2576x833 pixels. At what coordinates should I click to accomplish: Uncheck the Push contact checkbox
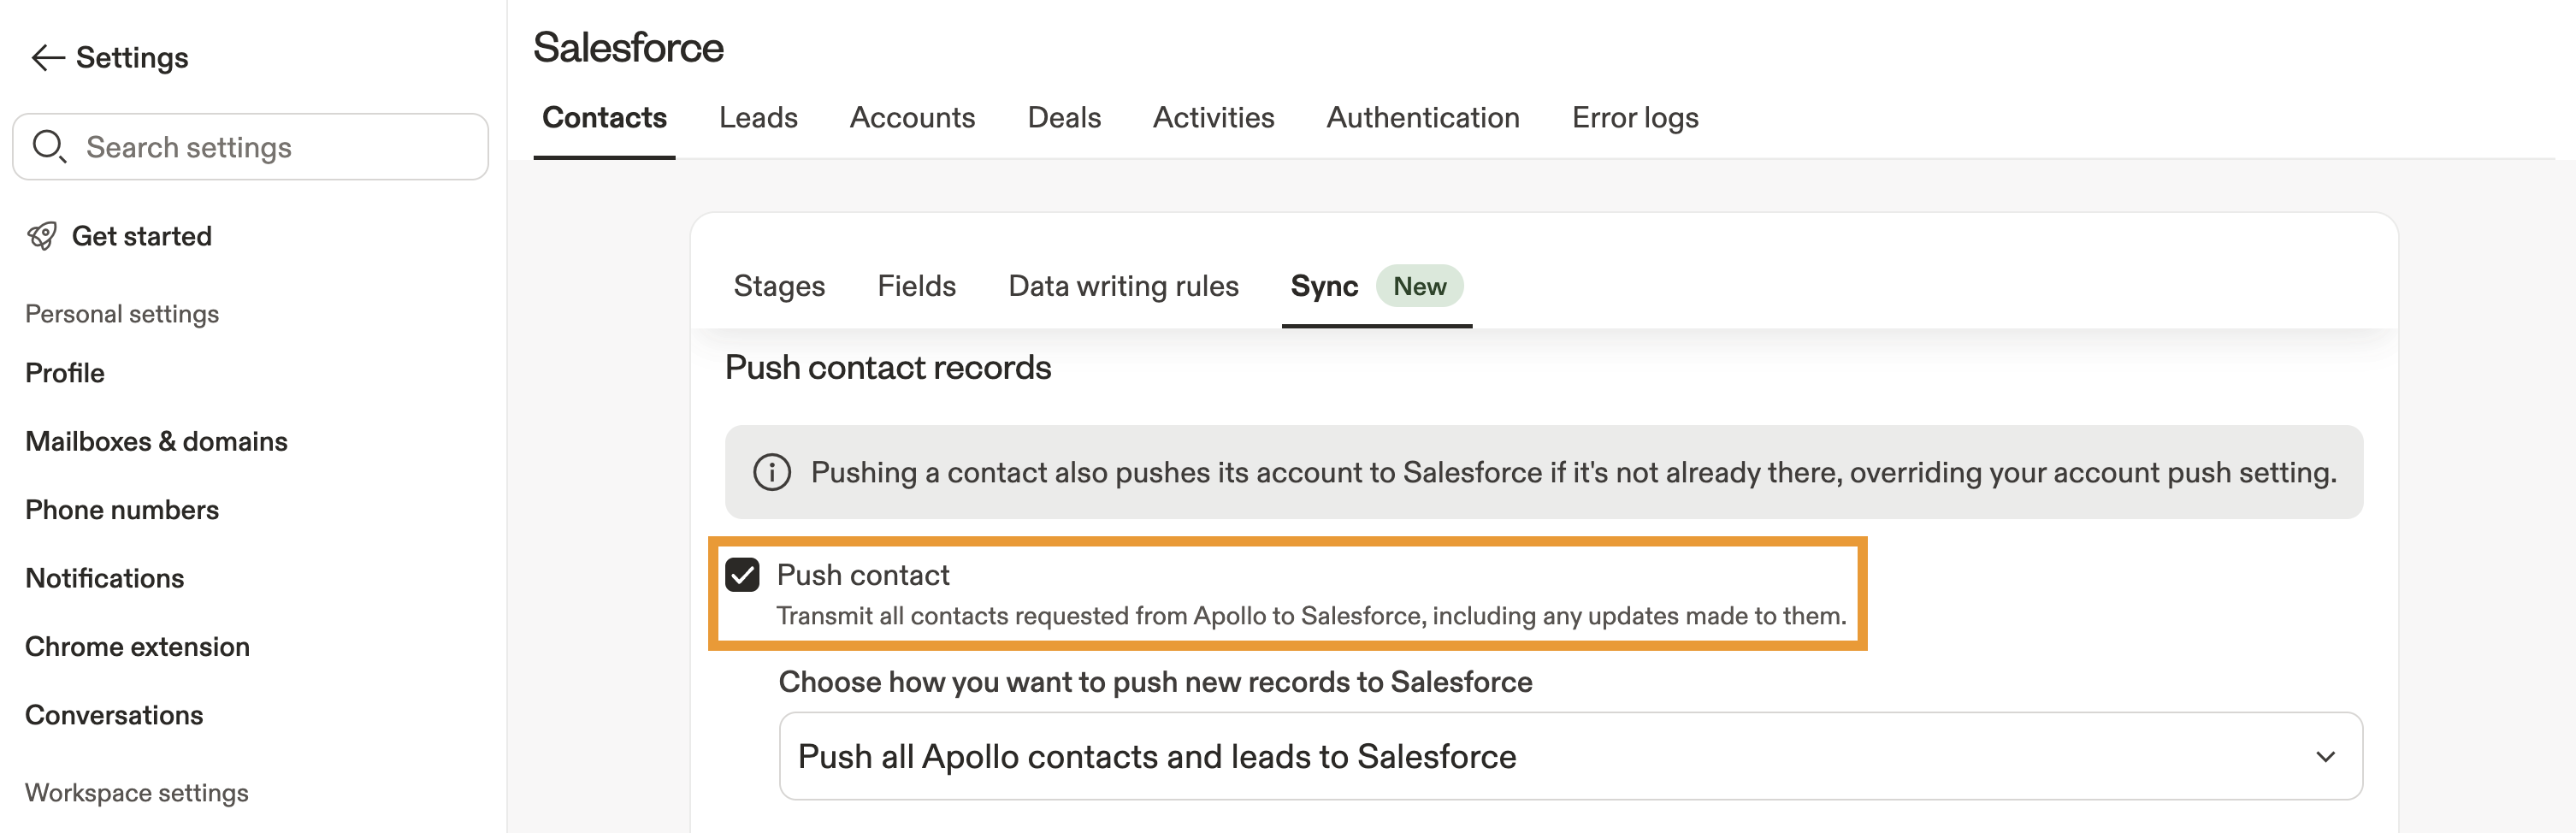click(x=742, y=575)
